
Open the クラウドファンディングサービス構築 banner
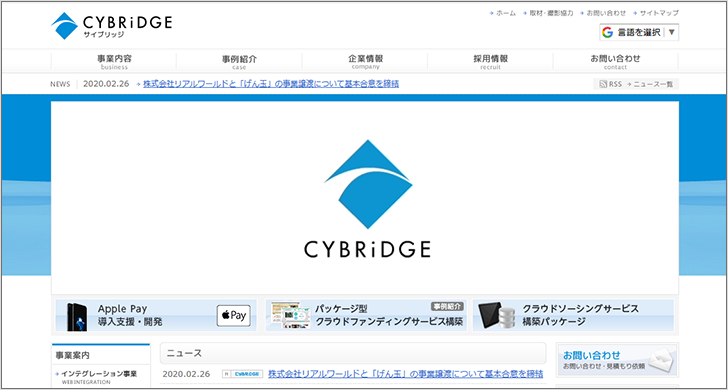pos(366,315)
